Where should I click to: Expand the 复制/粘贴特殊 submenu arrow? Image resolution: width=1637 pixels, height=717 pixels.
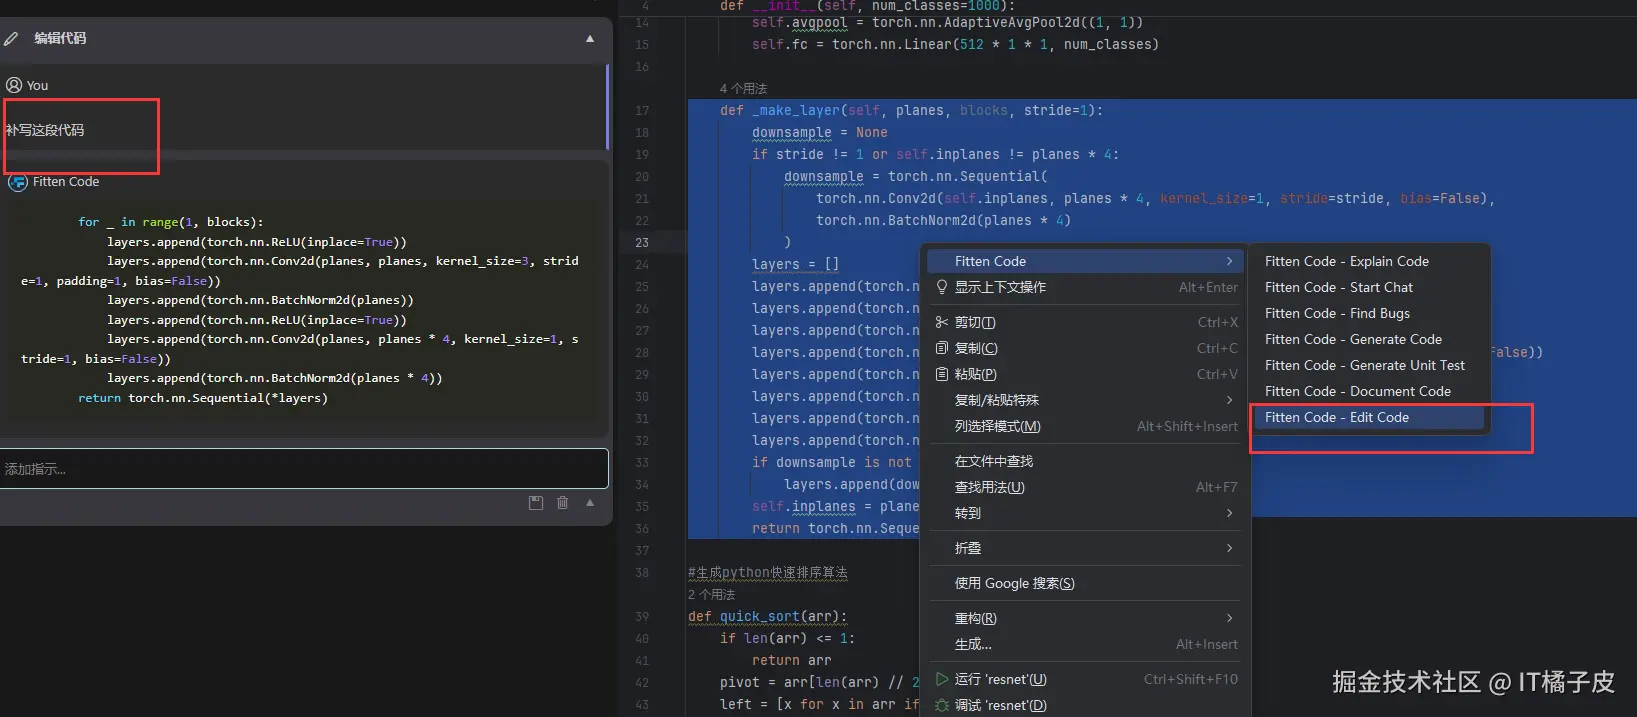[1230, 400]
